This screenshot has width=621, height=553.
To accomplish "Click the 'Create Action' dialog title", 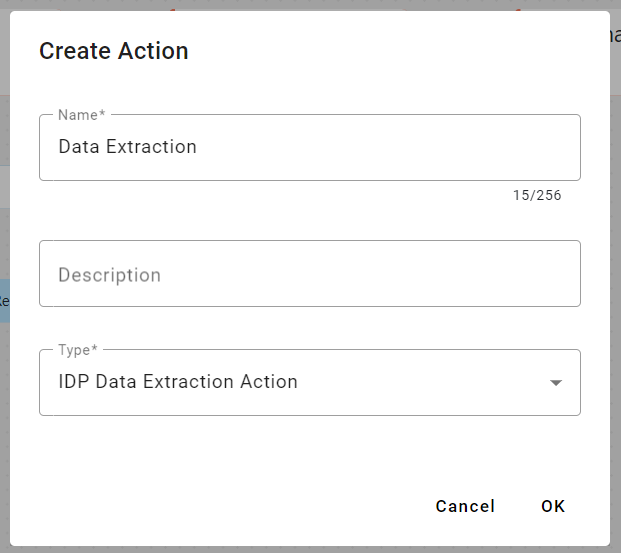I will tap(113, 51).
